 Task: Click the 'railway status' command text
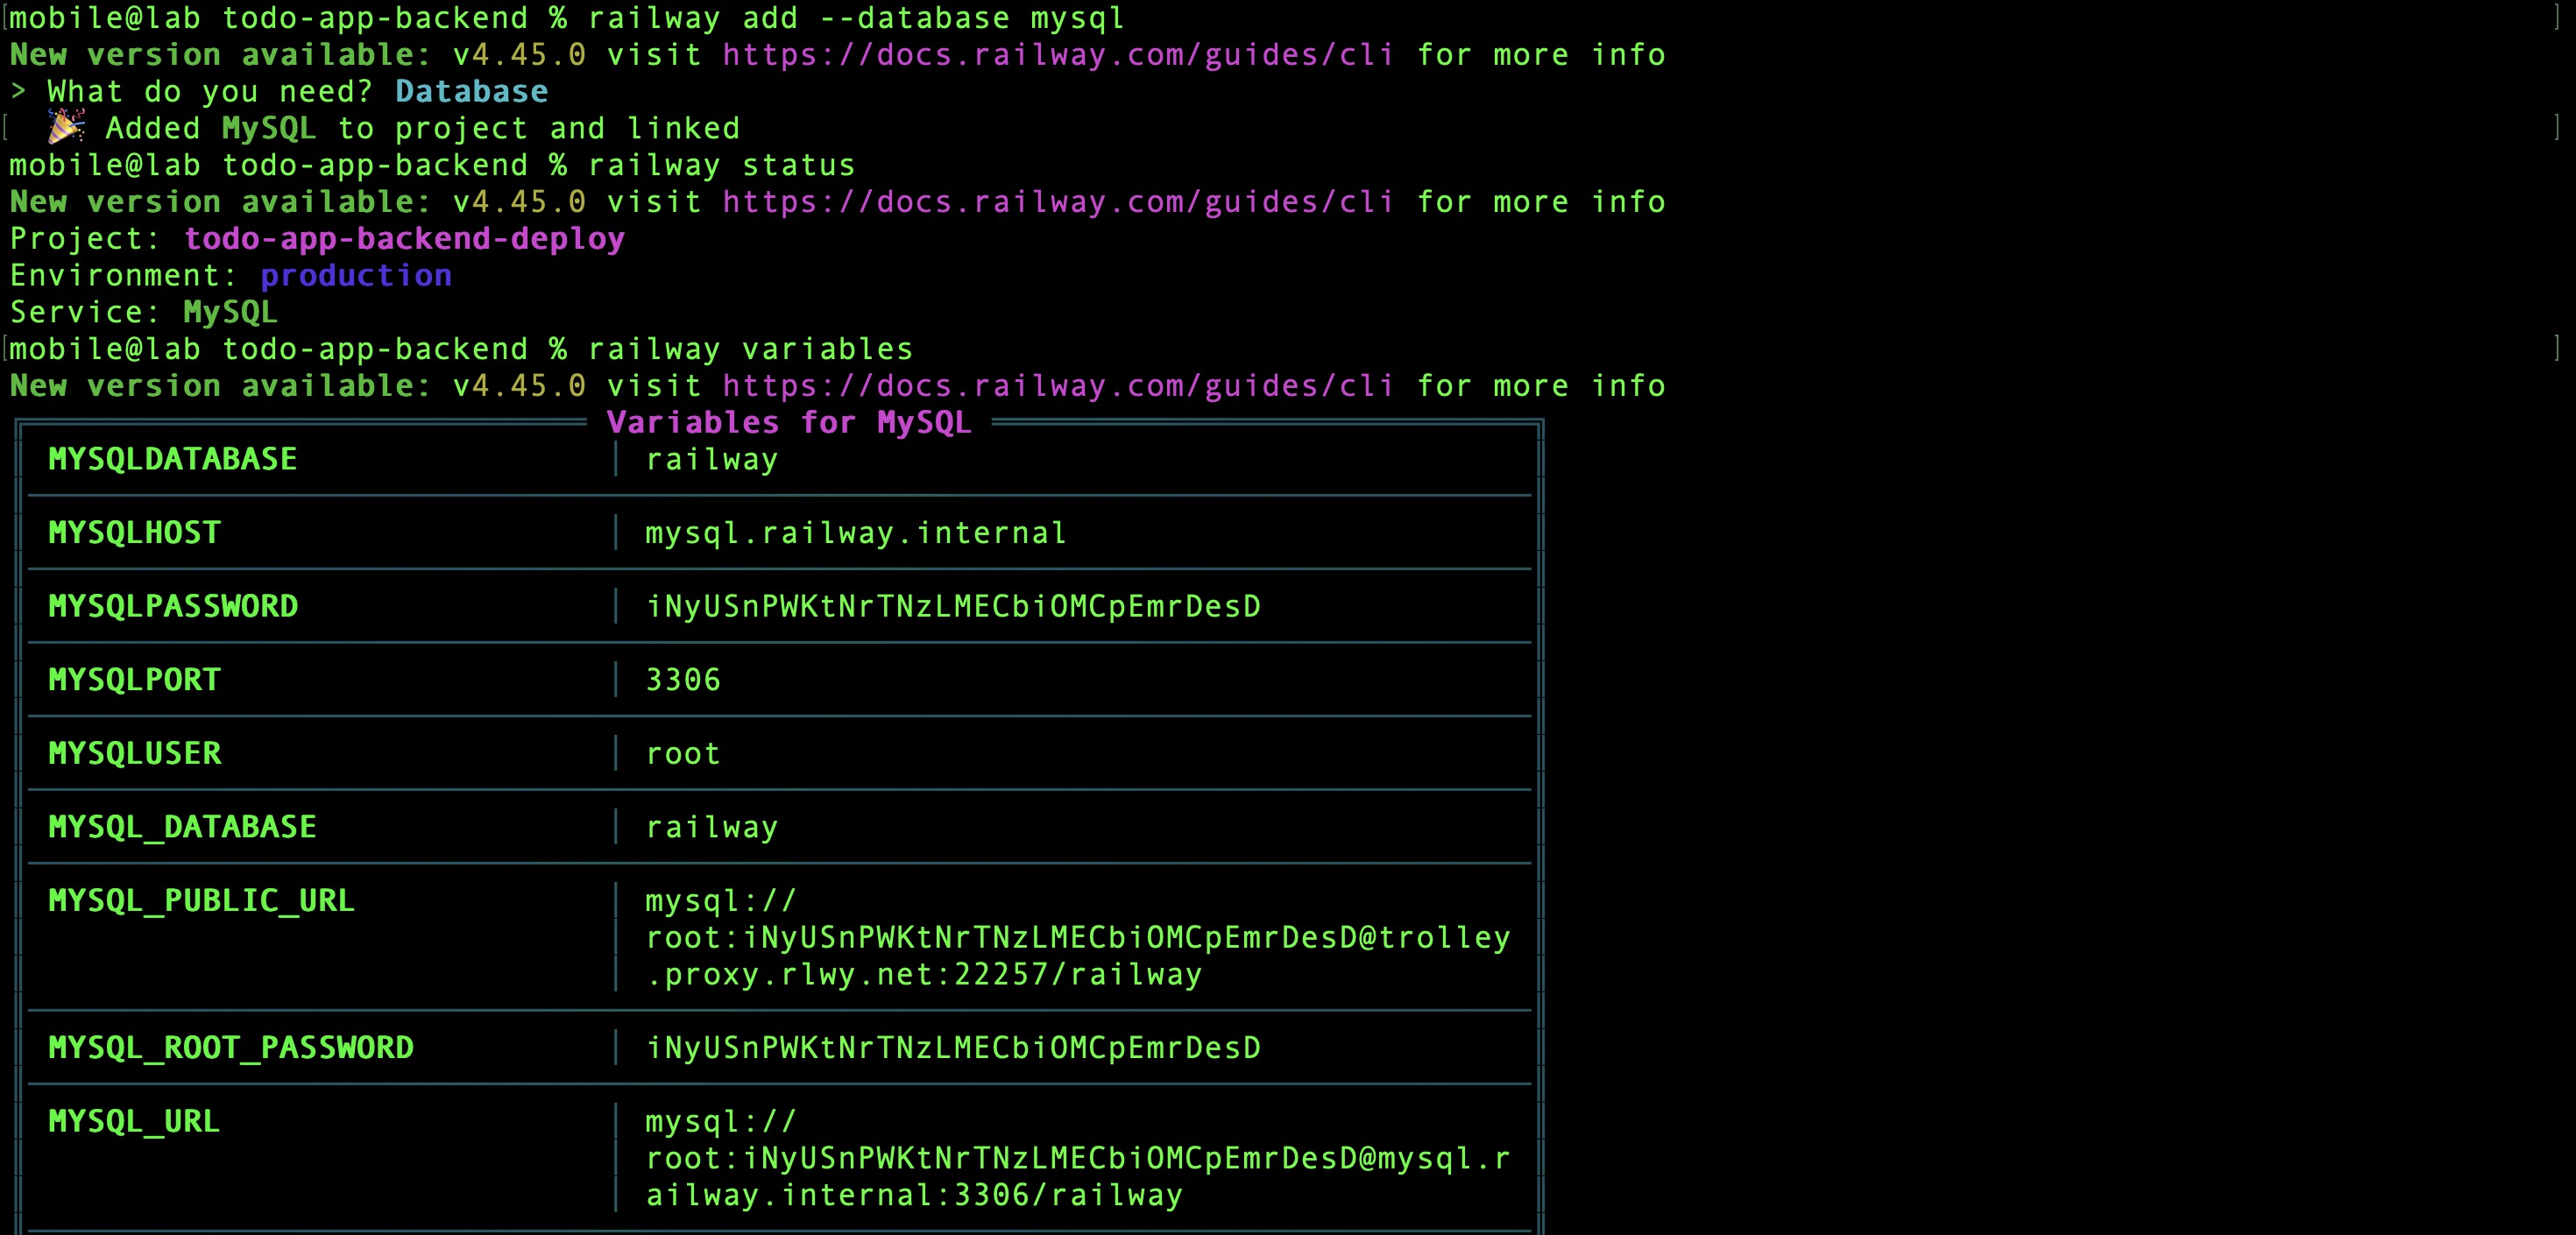click(722, 165)
